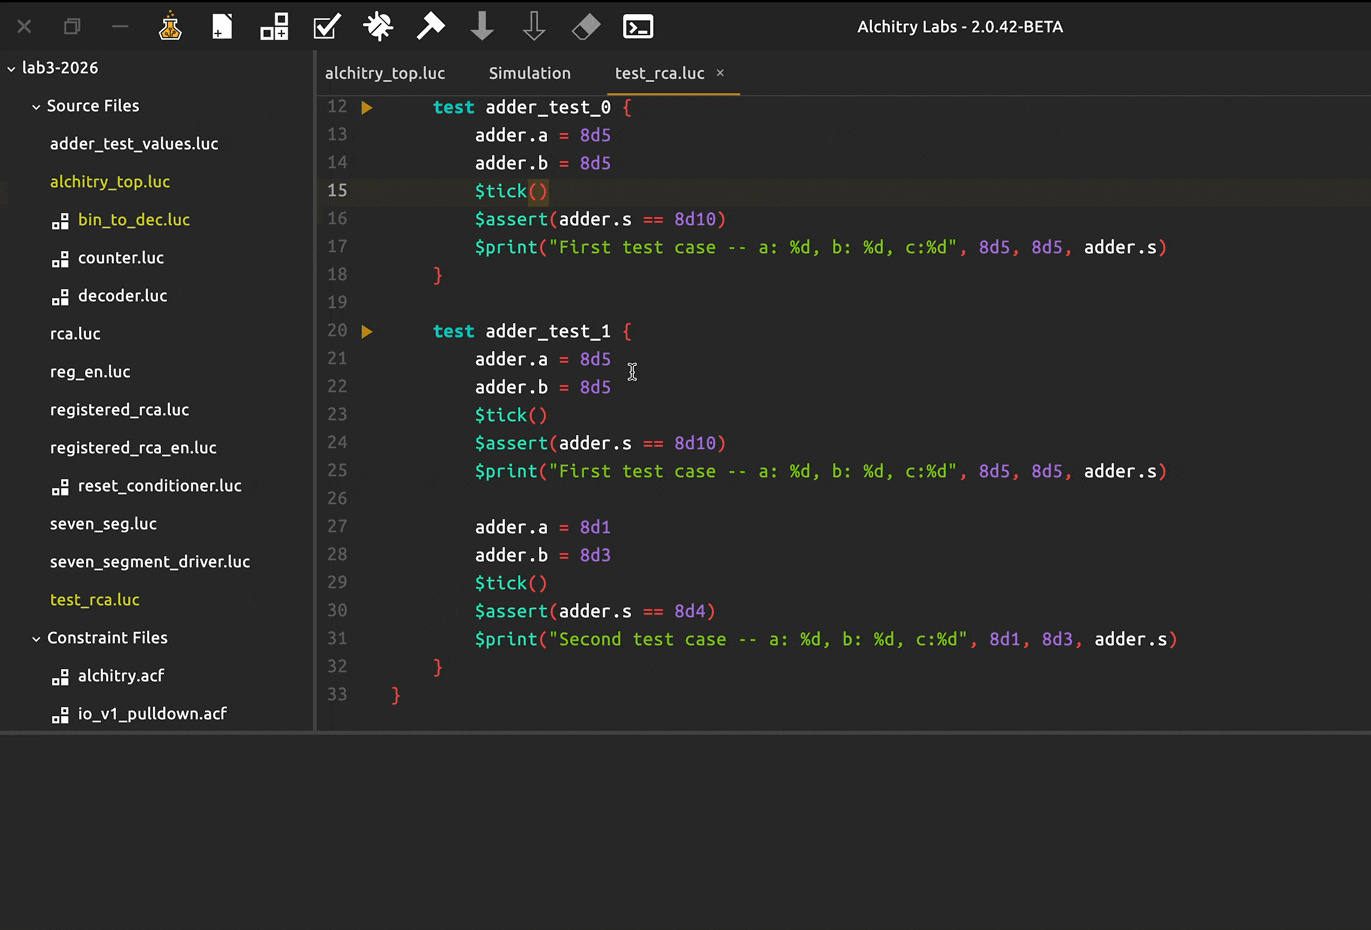Run test adder_test_0 using its play arrow
This screenshot has width=1371, height=930.
[367, 108]
